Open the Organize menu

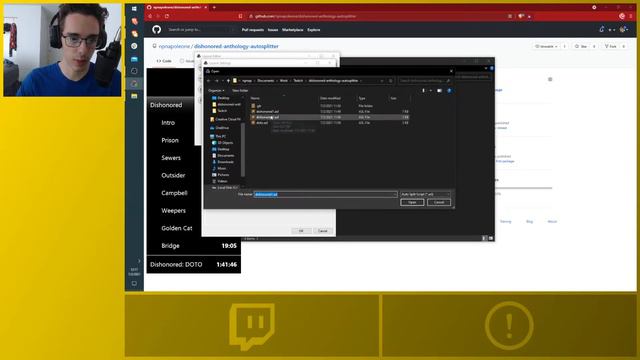[216, 91]
